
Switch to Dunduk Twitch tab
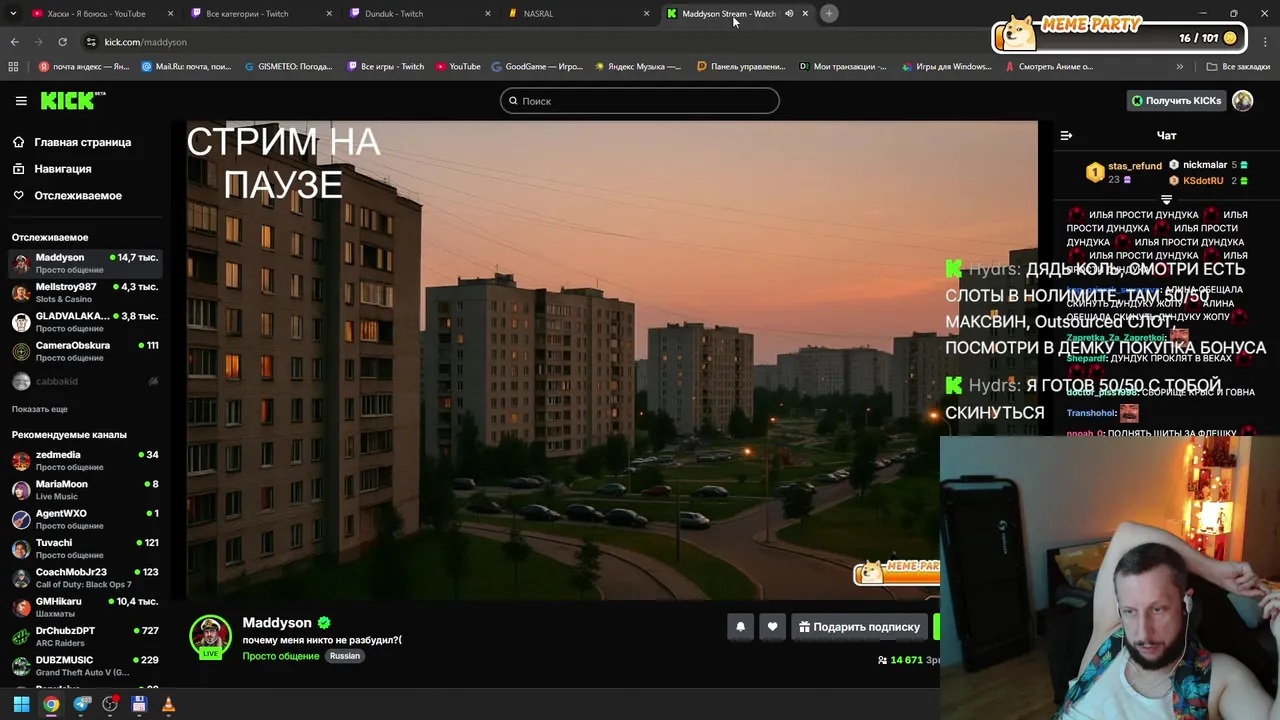[419, 14]
